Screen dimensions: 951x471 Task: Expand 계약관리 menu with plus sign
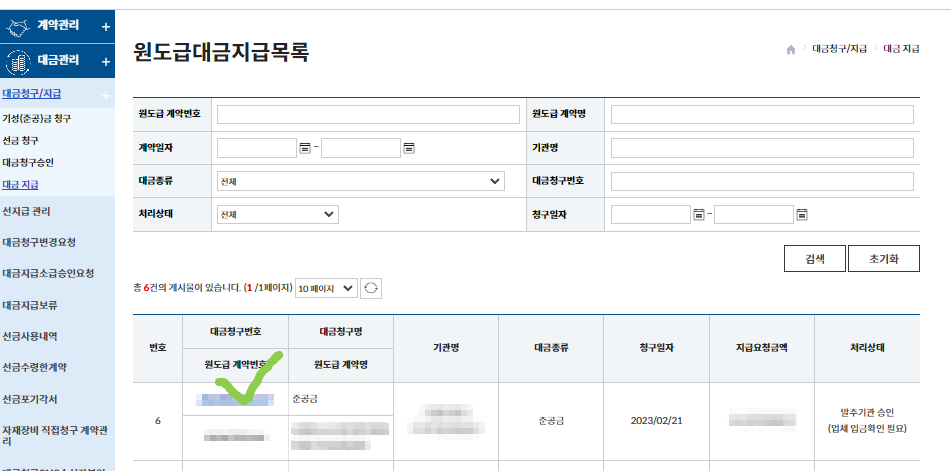[106, 27]
